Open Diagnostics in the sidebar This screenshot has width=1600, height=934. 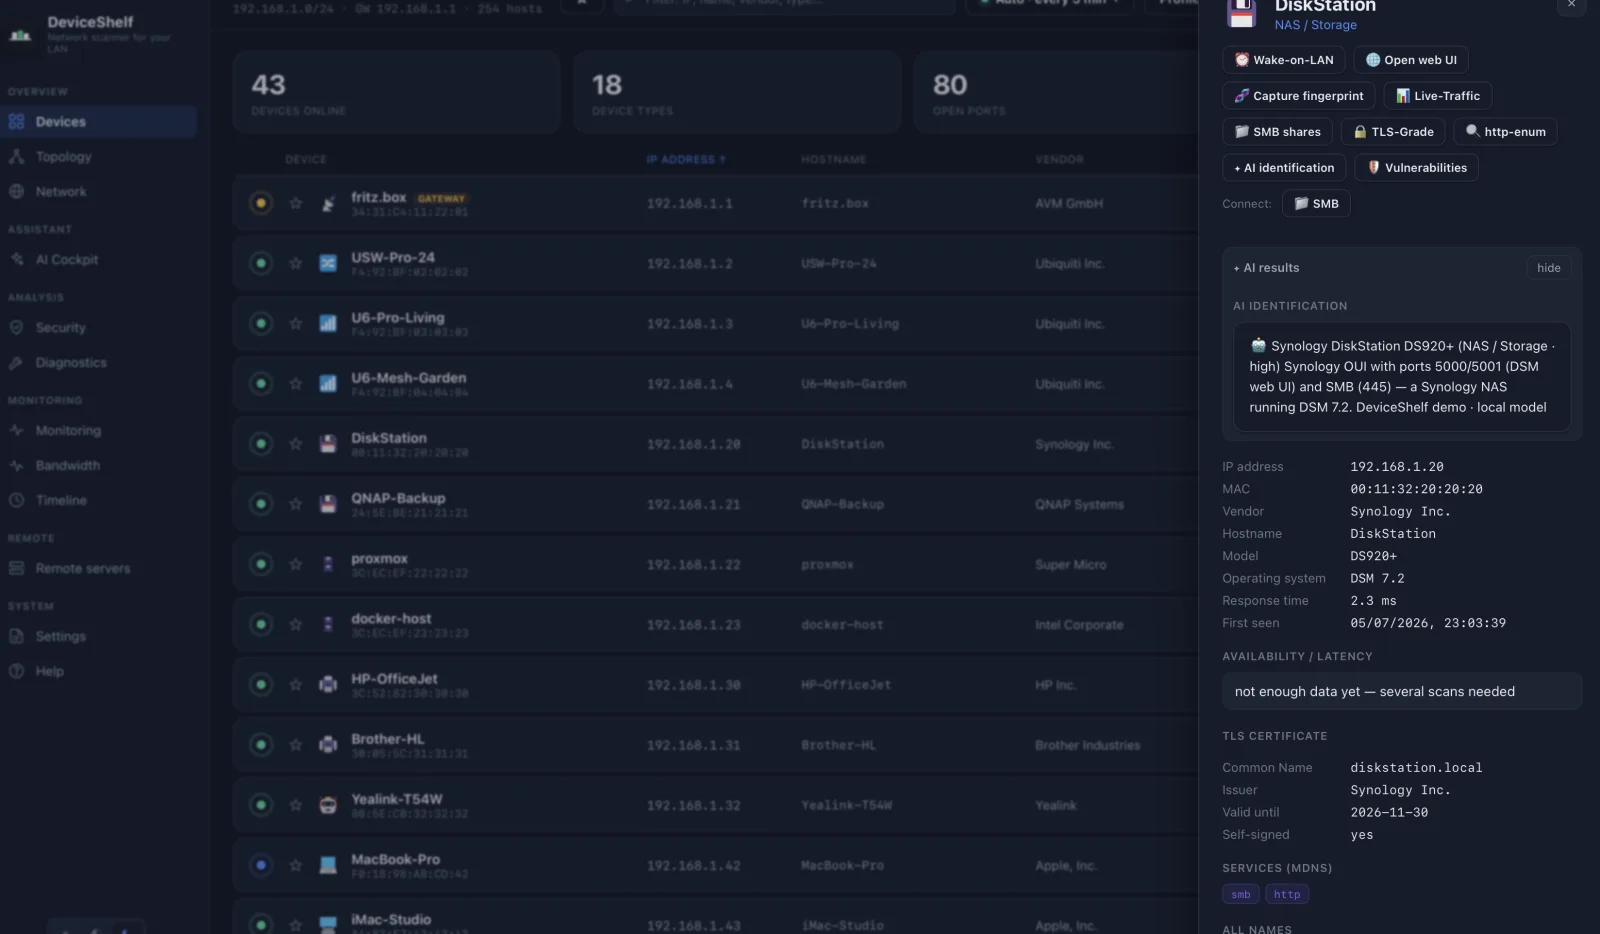tap(98, 363)
